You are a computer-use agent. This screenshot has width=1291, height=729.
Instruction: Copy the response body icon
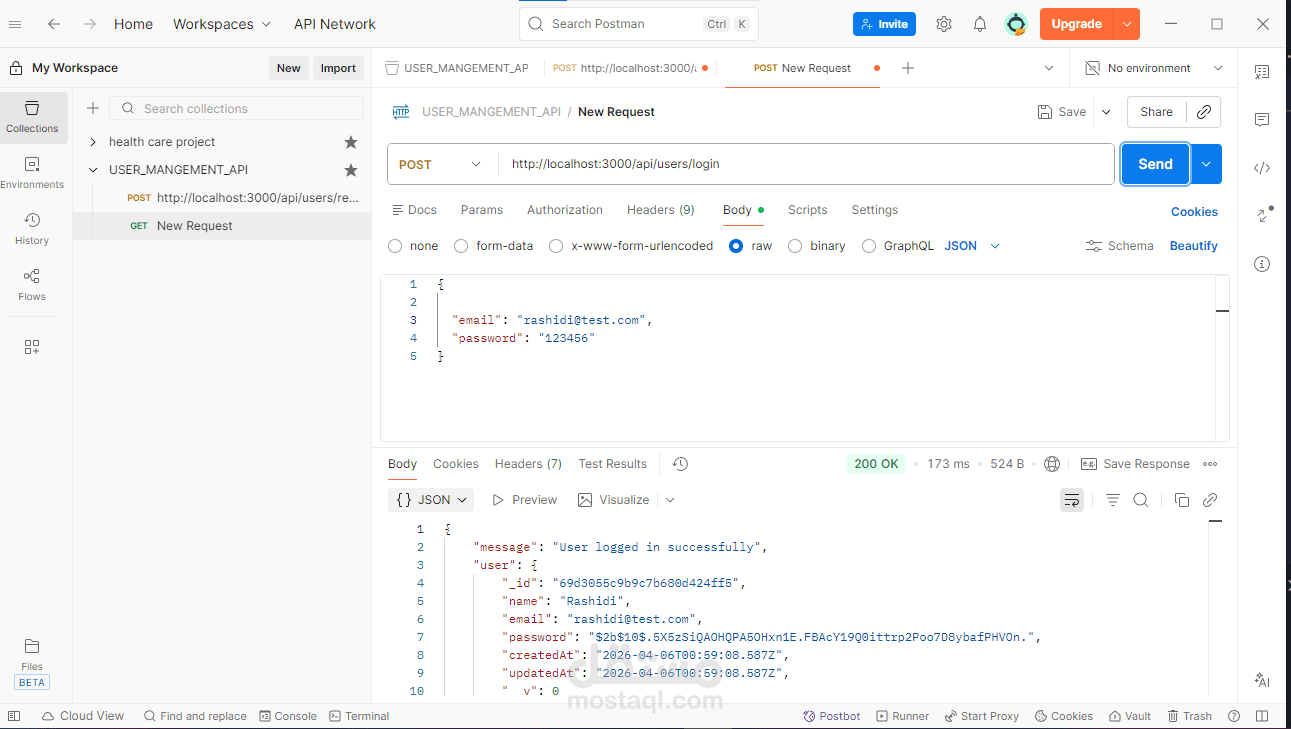(x=1182, y=500)
